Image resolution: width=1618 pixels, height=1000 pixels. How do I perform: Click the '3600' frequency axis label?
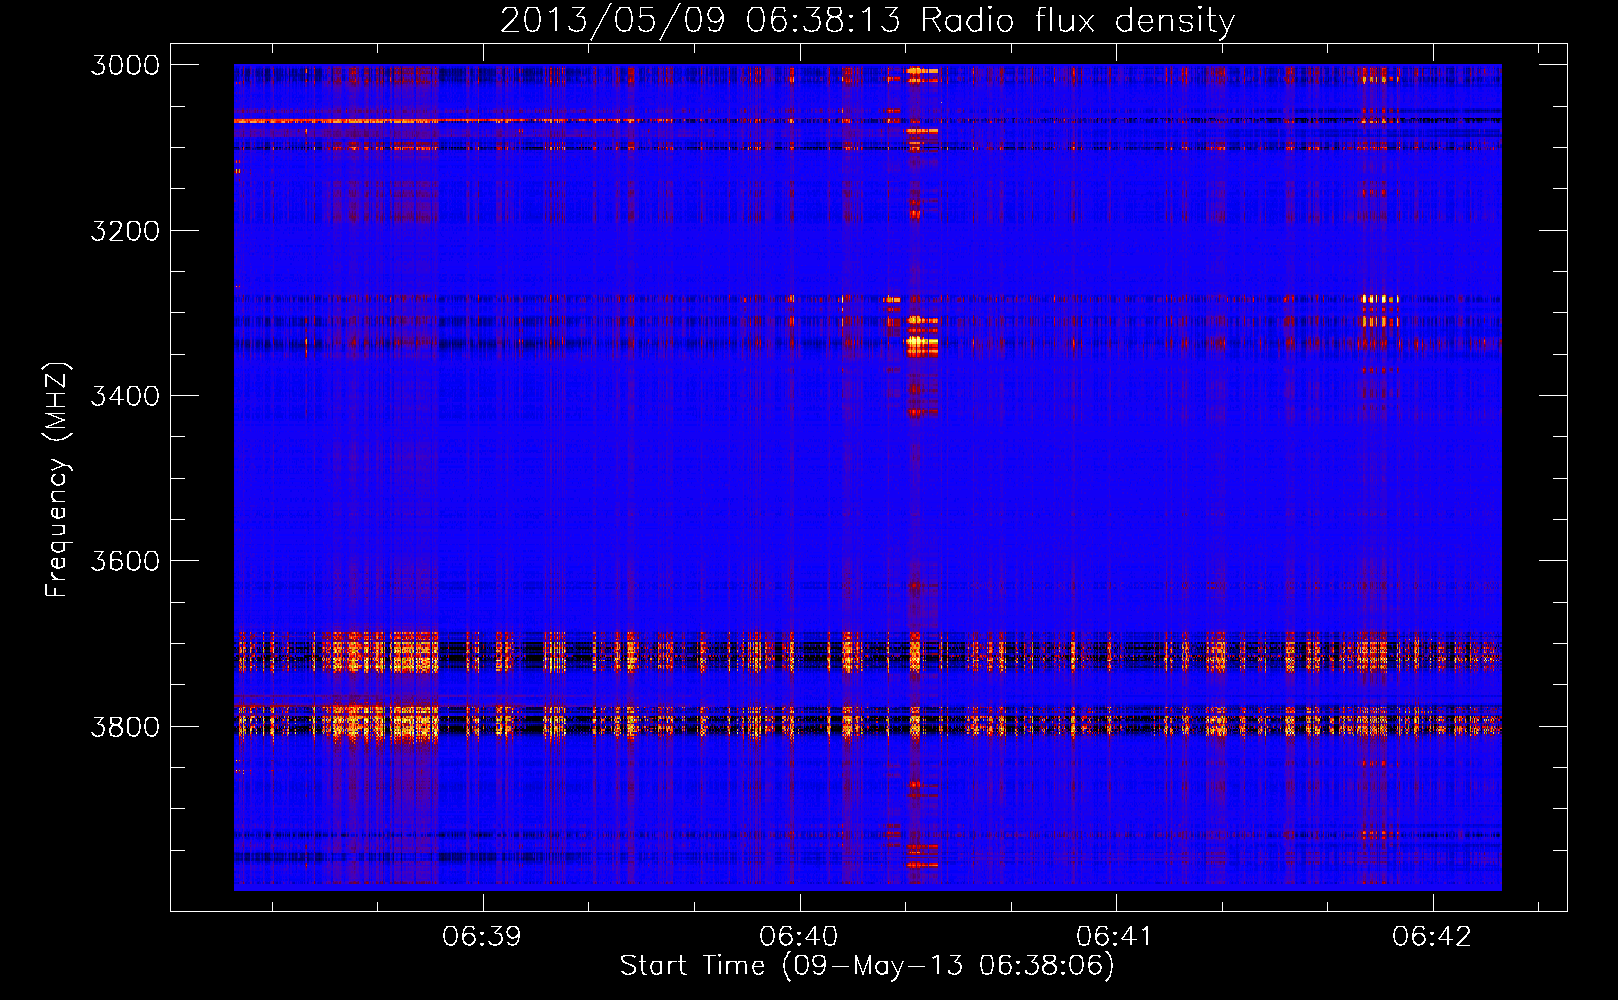coord(125,561)
